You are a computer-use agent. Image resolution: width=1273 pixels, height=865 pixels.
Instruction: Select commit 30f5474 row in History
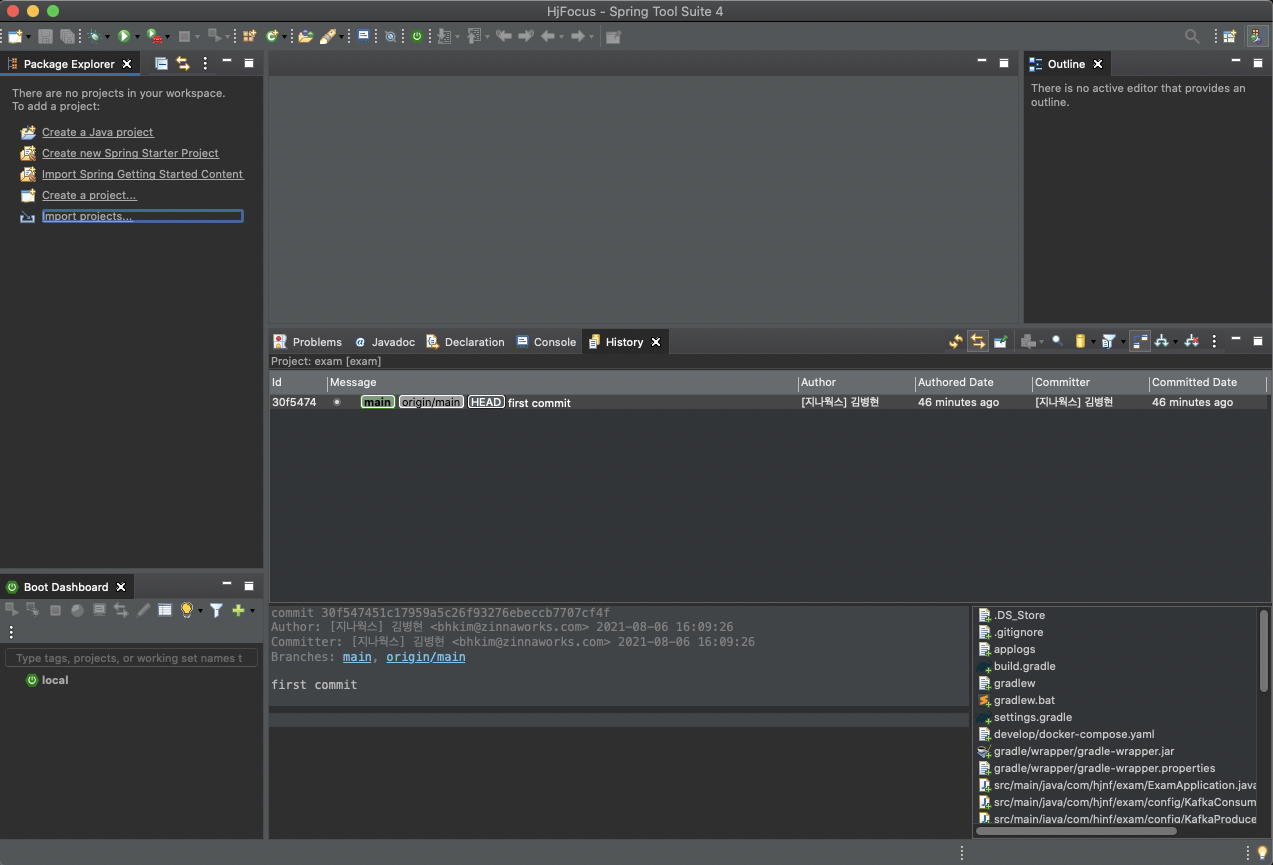tap(768, 402)
